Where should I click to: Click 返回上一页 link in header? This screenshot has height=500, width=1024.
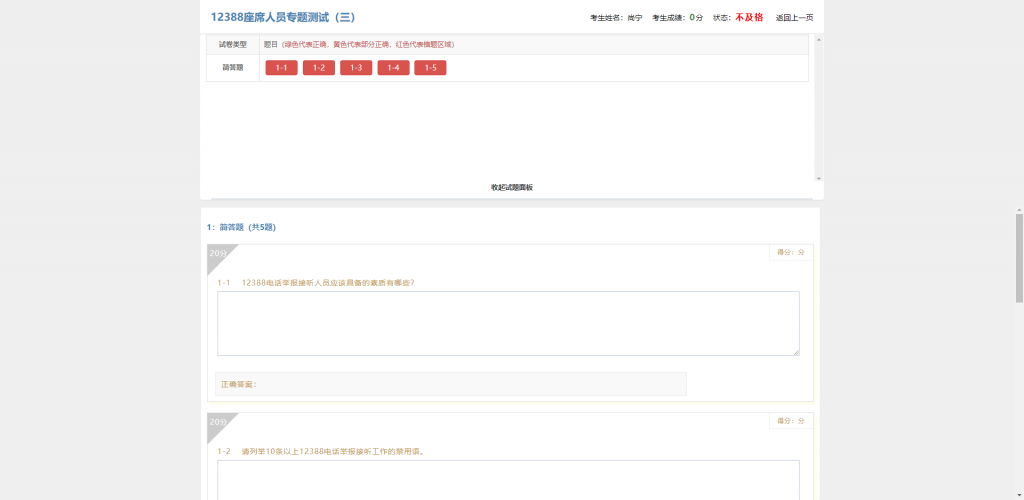pos(794,18)
